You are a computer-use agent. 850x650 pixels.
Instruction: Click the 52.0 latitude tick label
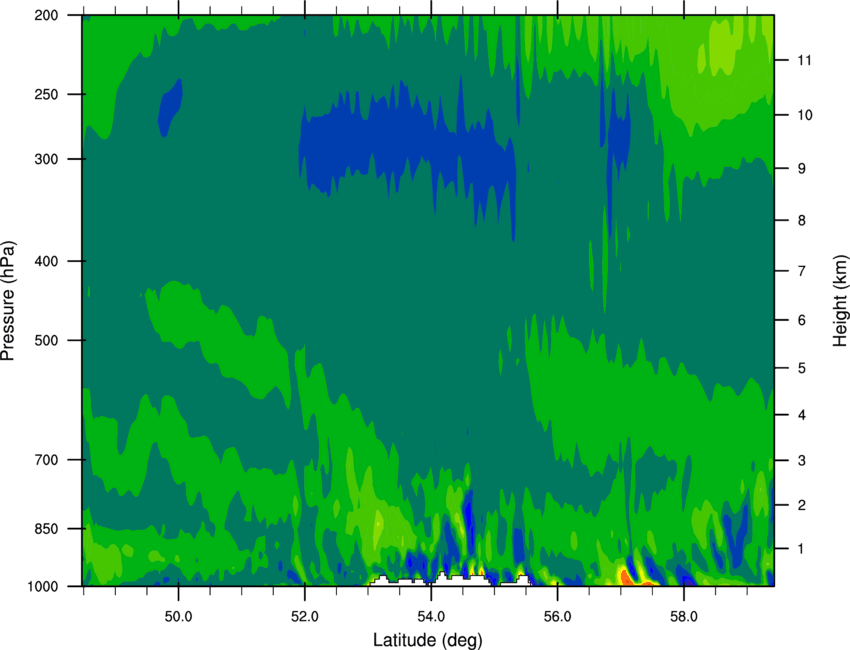pos(305,617)
